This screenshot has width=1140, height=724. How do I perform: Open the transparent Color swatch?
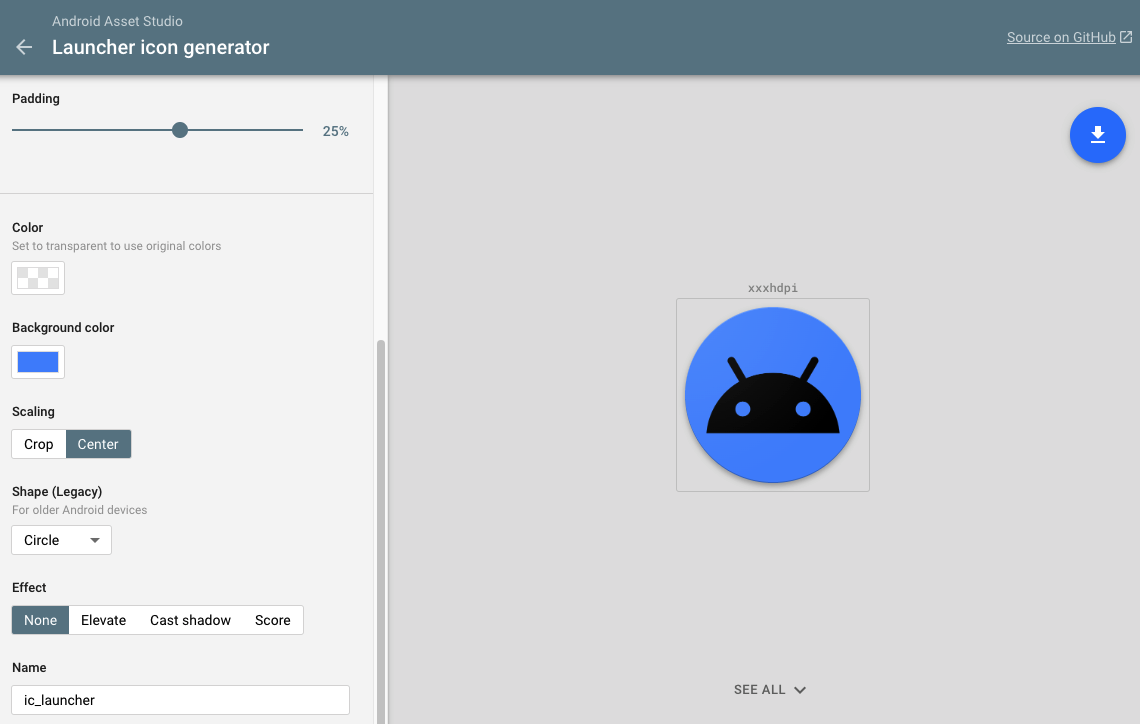click(x=38, y=278)
